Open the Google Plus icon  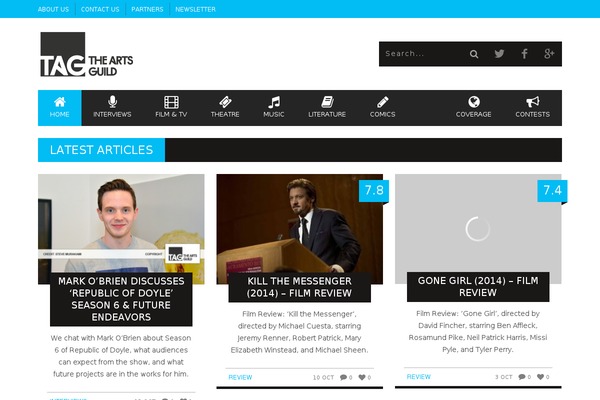pyautogui.click(x=549, y=54)
